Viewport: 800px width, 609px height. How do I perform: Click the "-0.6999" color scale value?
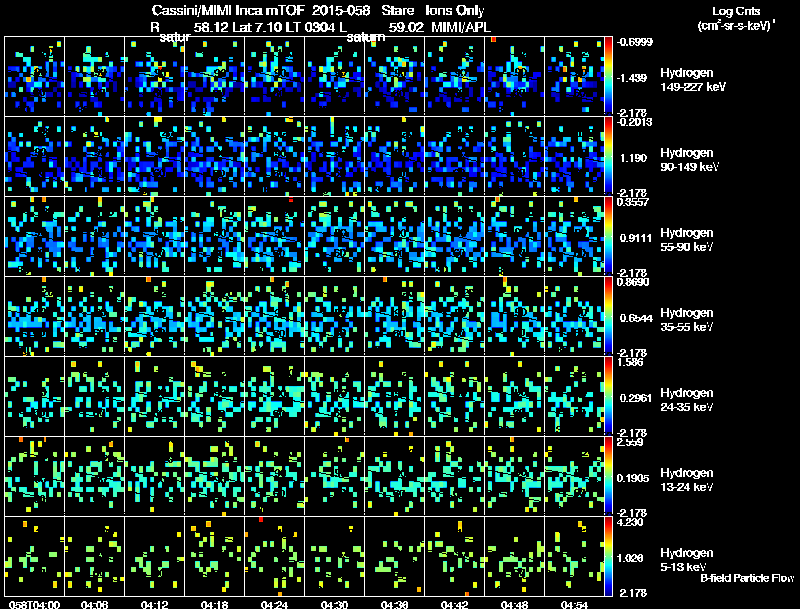tap(634, 42)
